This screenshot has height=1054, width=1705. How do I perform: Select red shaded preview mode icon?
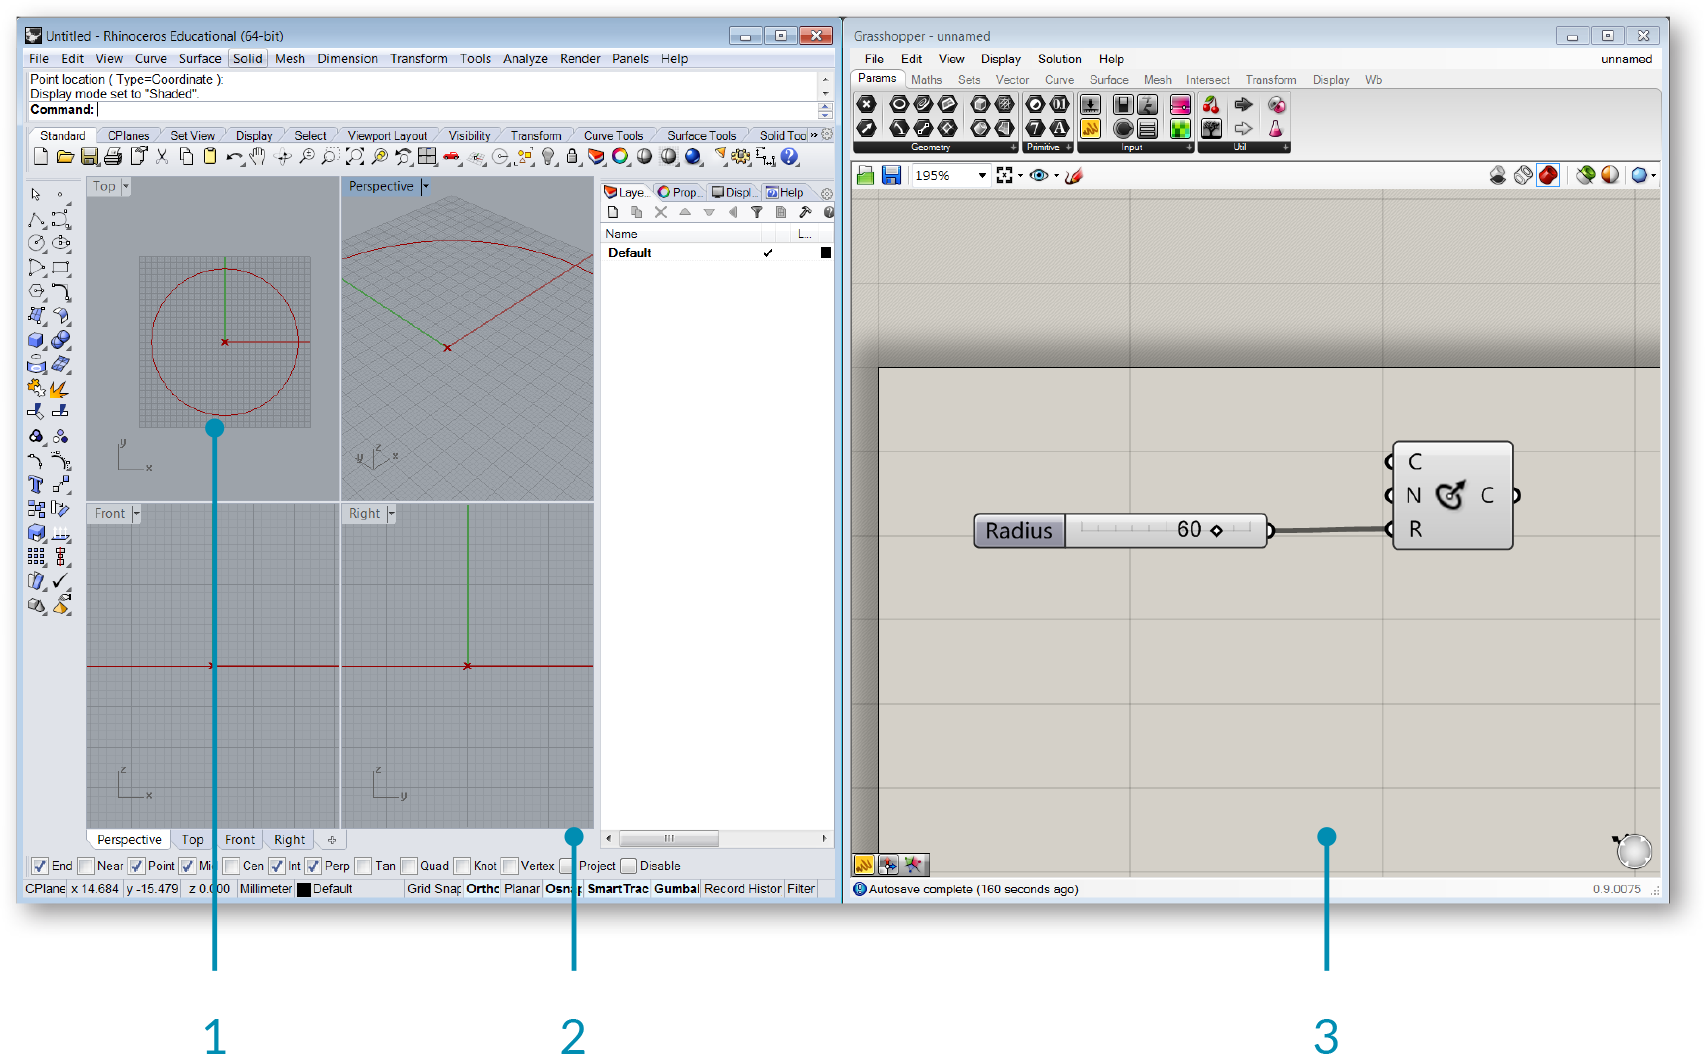coord(1548,176)
